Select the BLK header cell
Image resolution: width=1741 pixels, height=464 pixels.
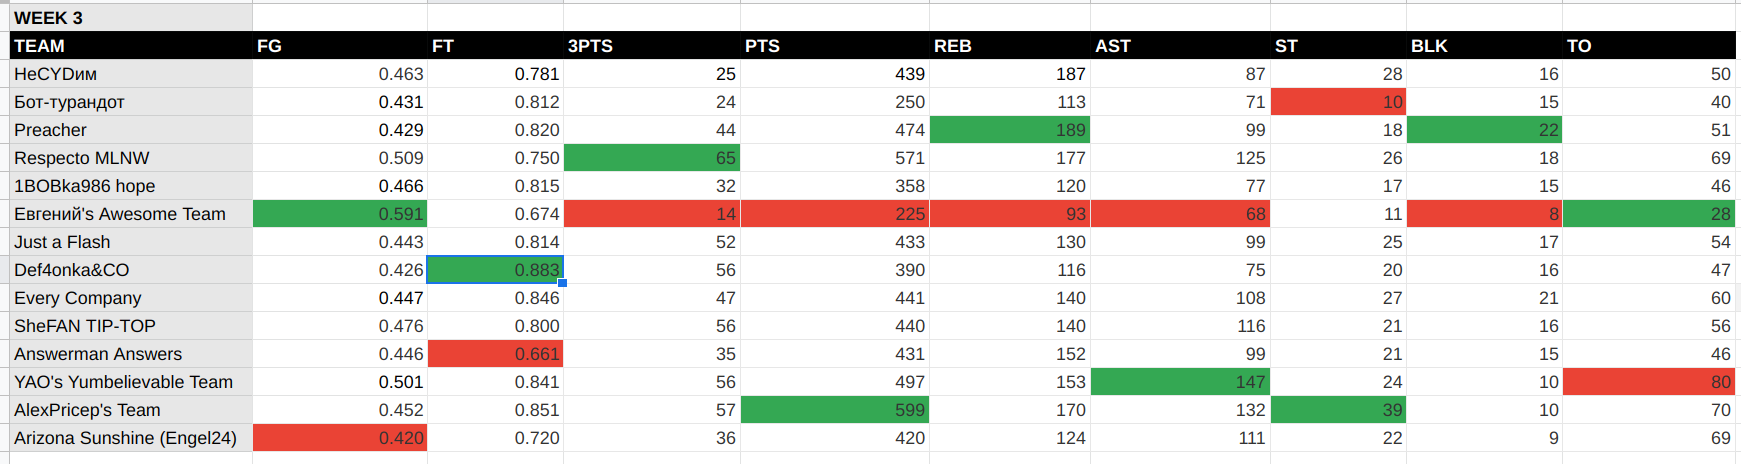[1484, 45]
